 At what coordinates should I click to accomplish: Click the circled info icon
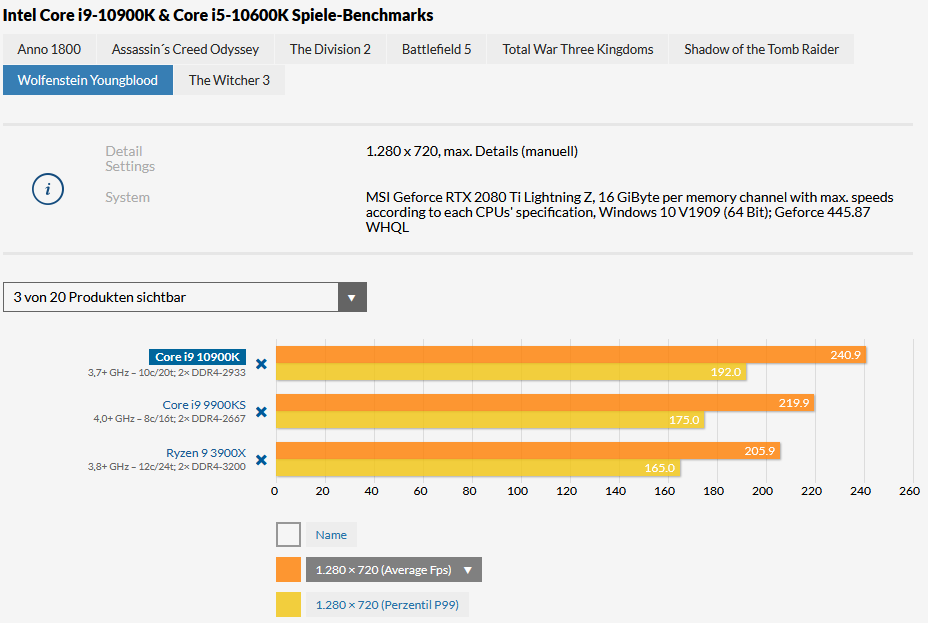tap(48, 189)
